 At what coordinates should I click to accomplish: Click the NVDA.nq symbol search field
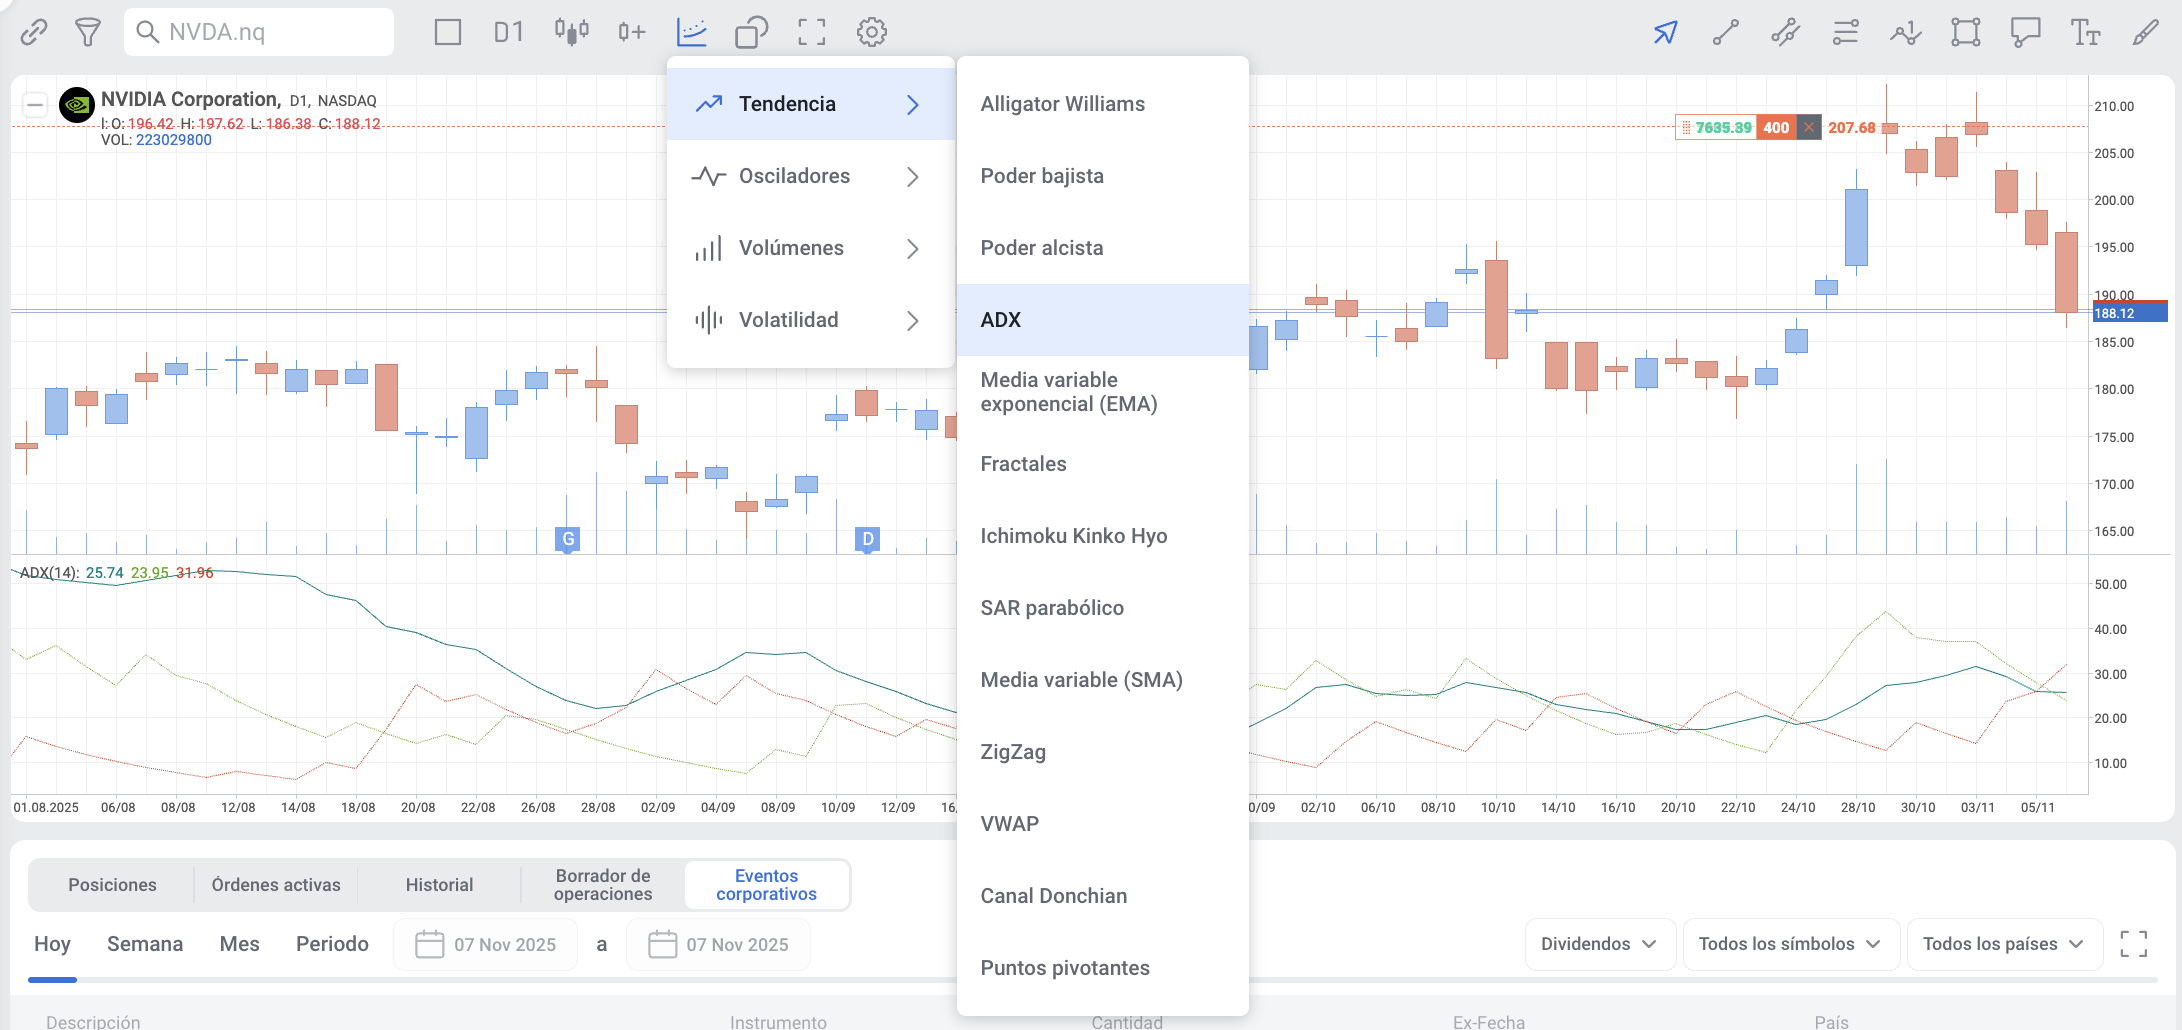pos(259,32)
